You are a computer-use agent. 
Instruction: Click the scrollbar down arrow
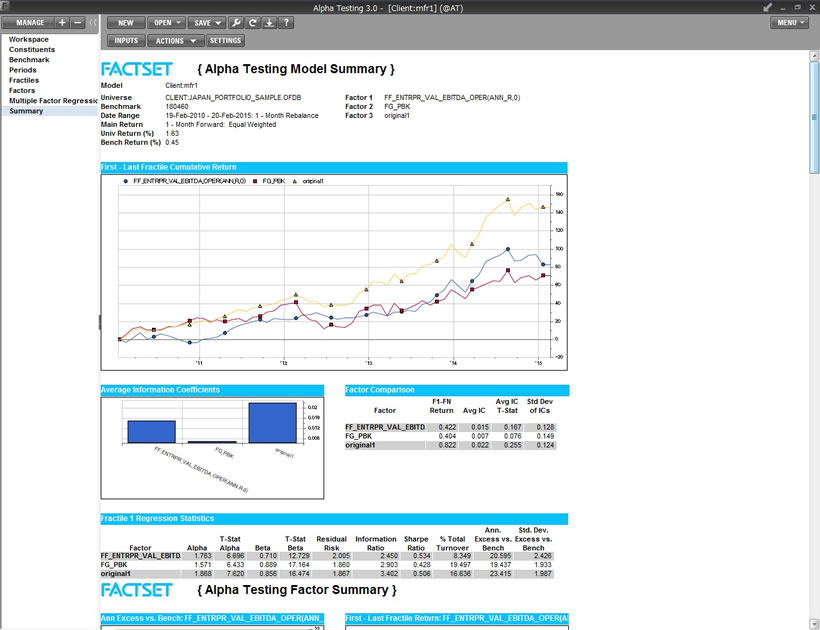(x=814, y=624)
